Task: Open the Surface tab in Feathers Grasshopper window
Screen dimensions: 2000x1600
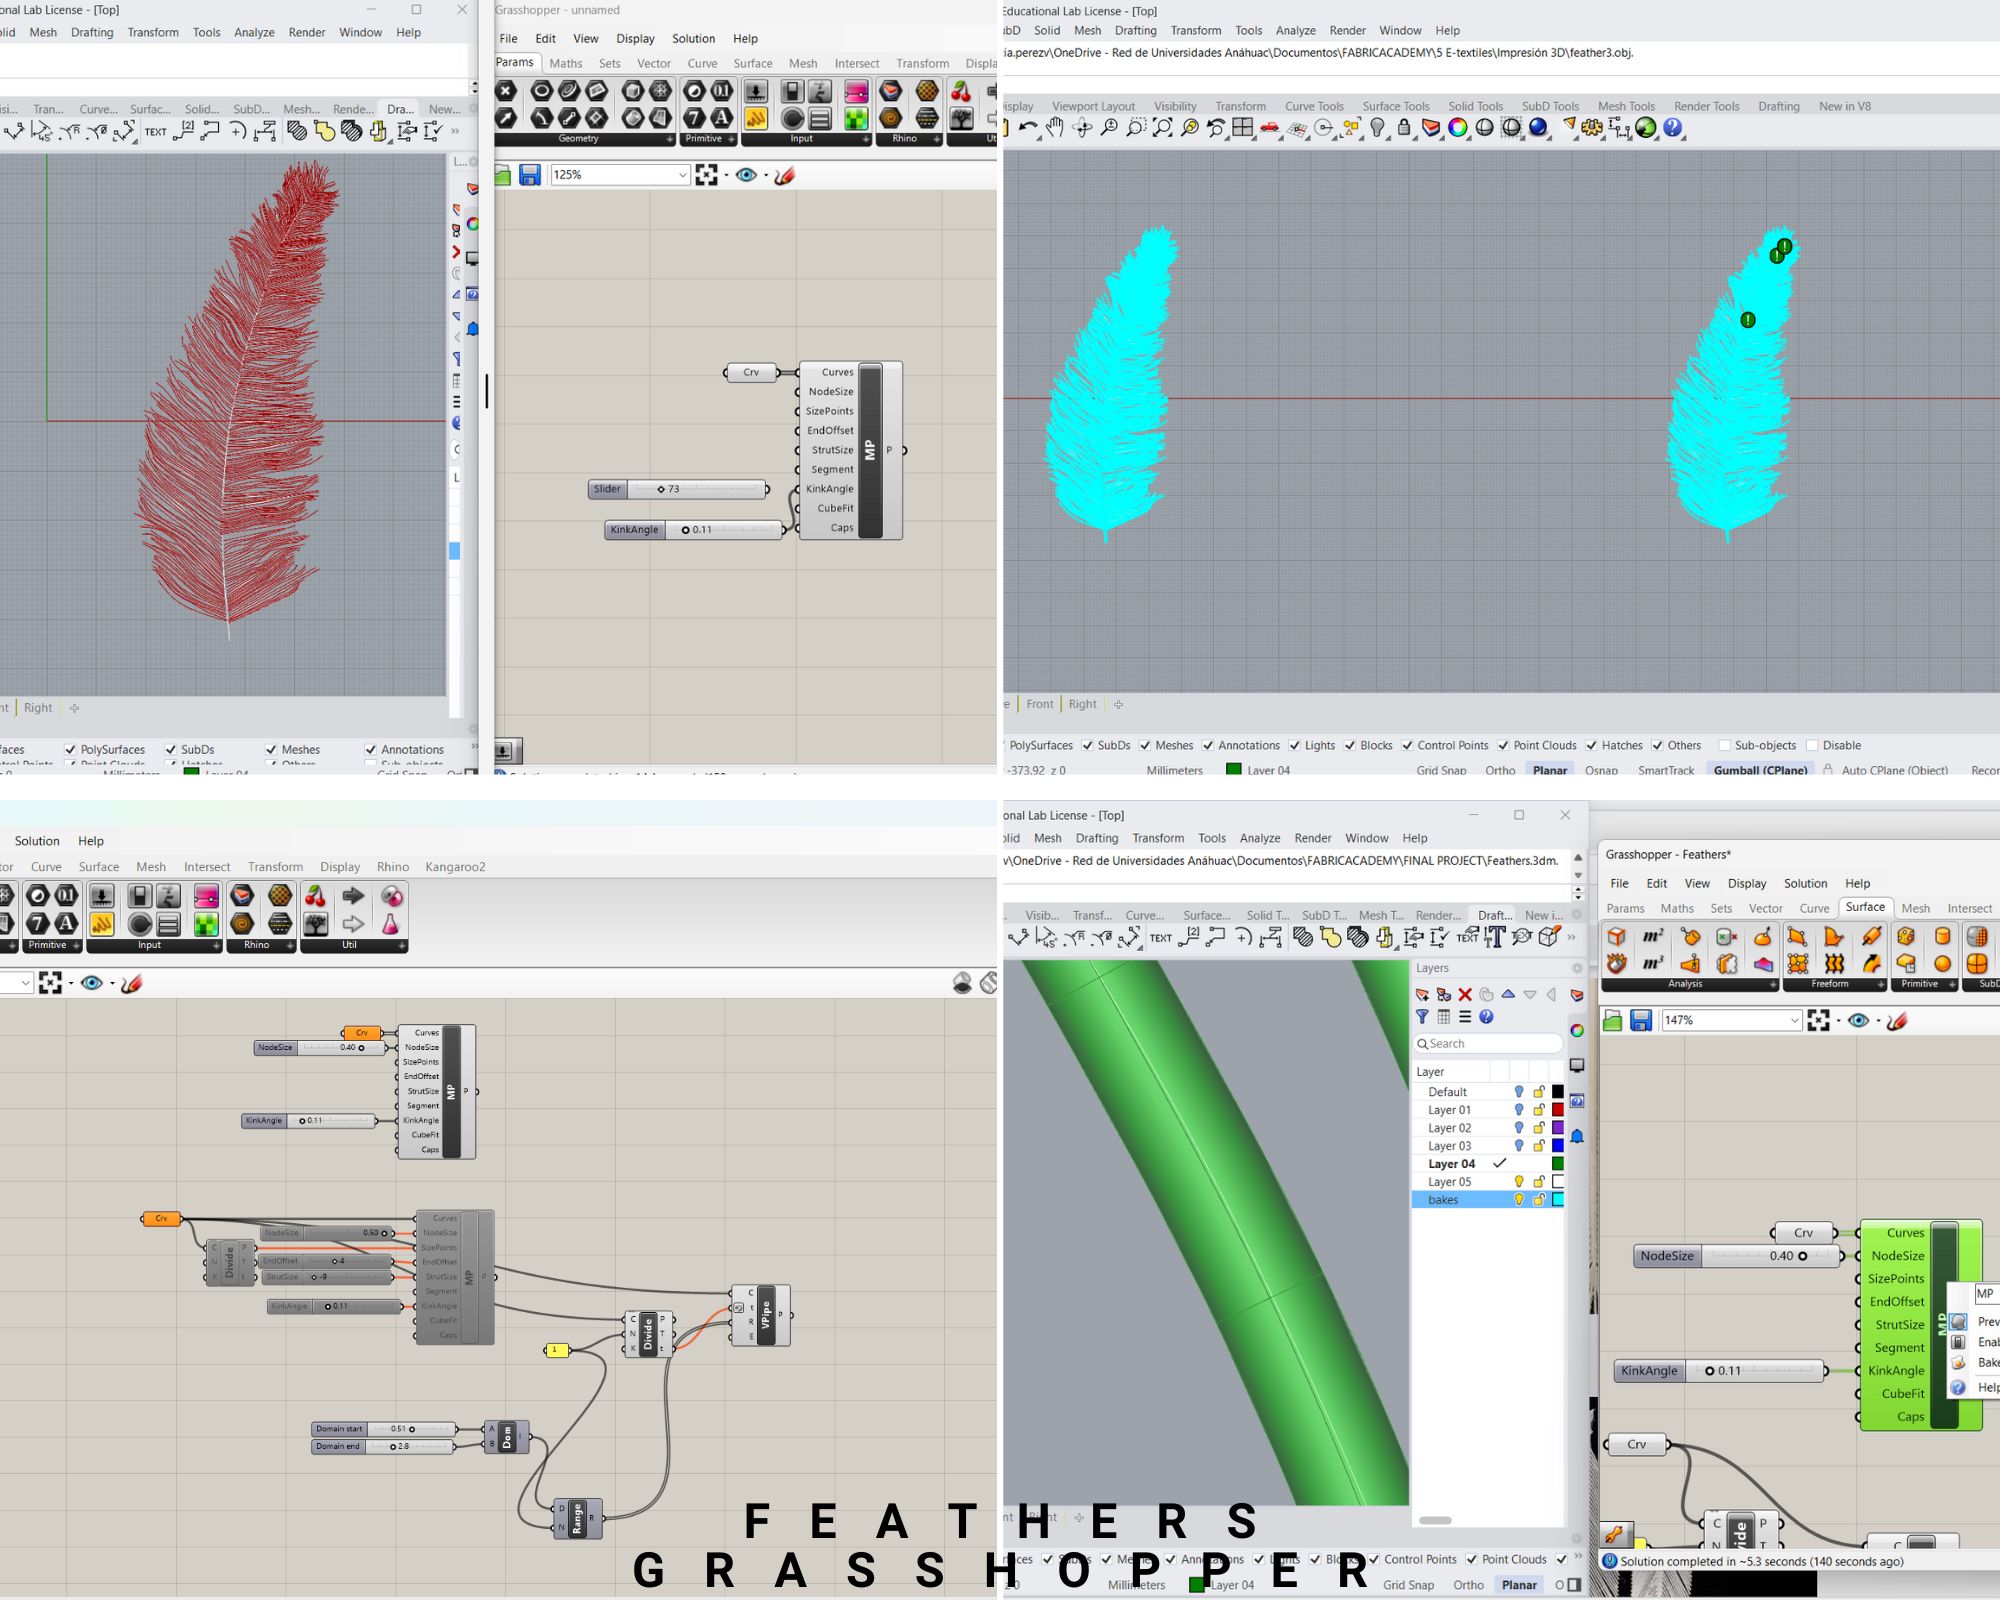Action: (x=1864, y=907)
